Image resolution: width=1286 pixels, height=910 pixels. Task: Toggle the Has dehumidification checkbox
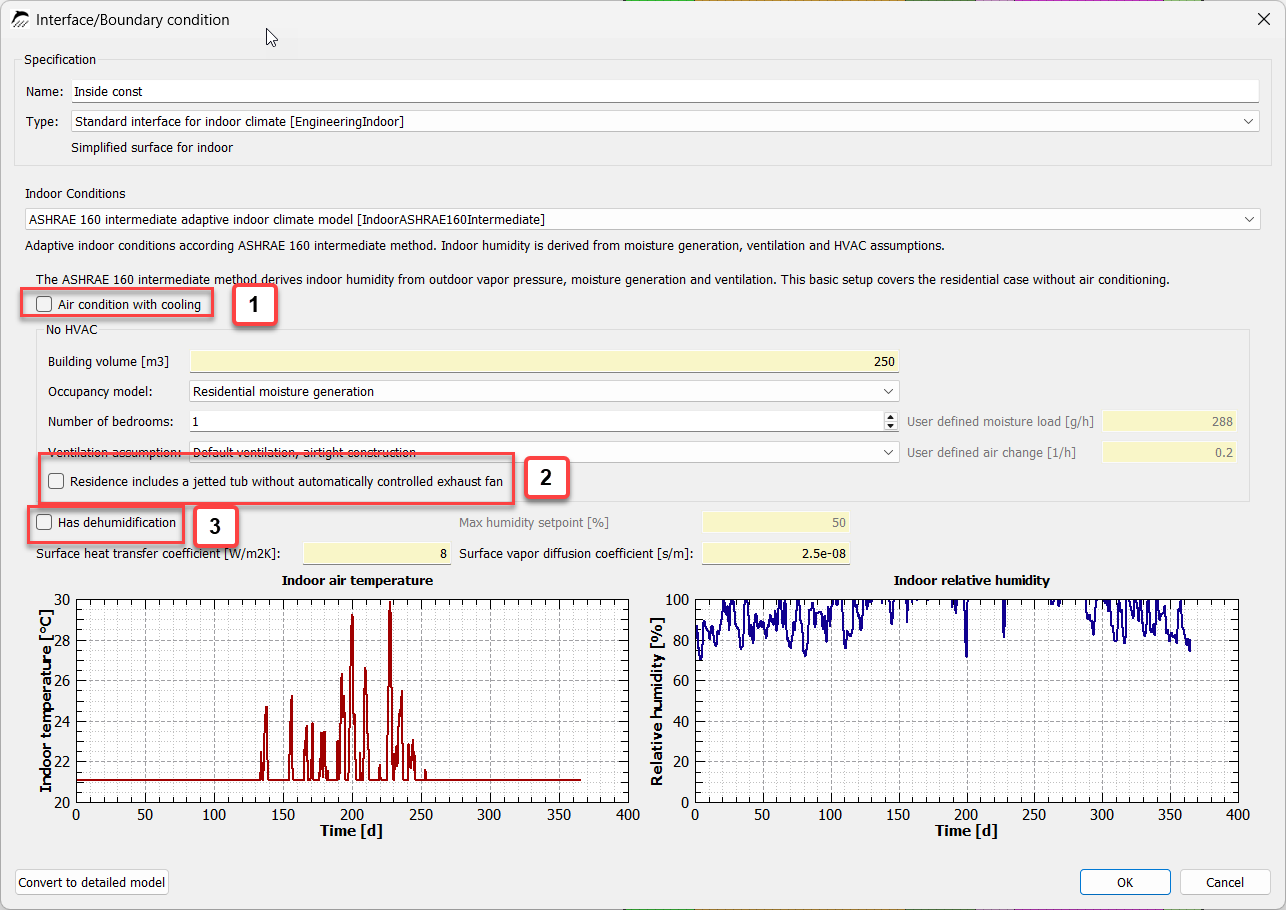[x=44, y=522]
